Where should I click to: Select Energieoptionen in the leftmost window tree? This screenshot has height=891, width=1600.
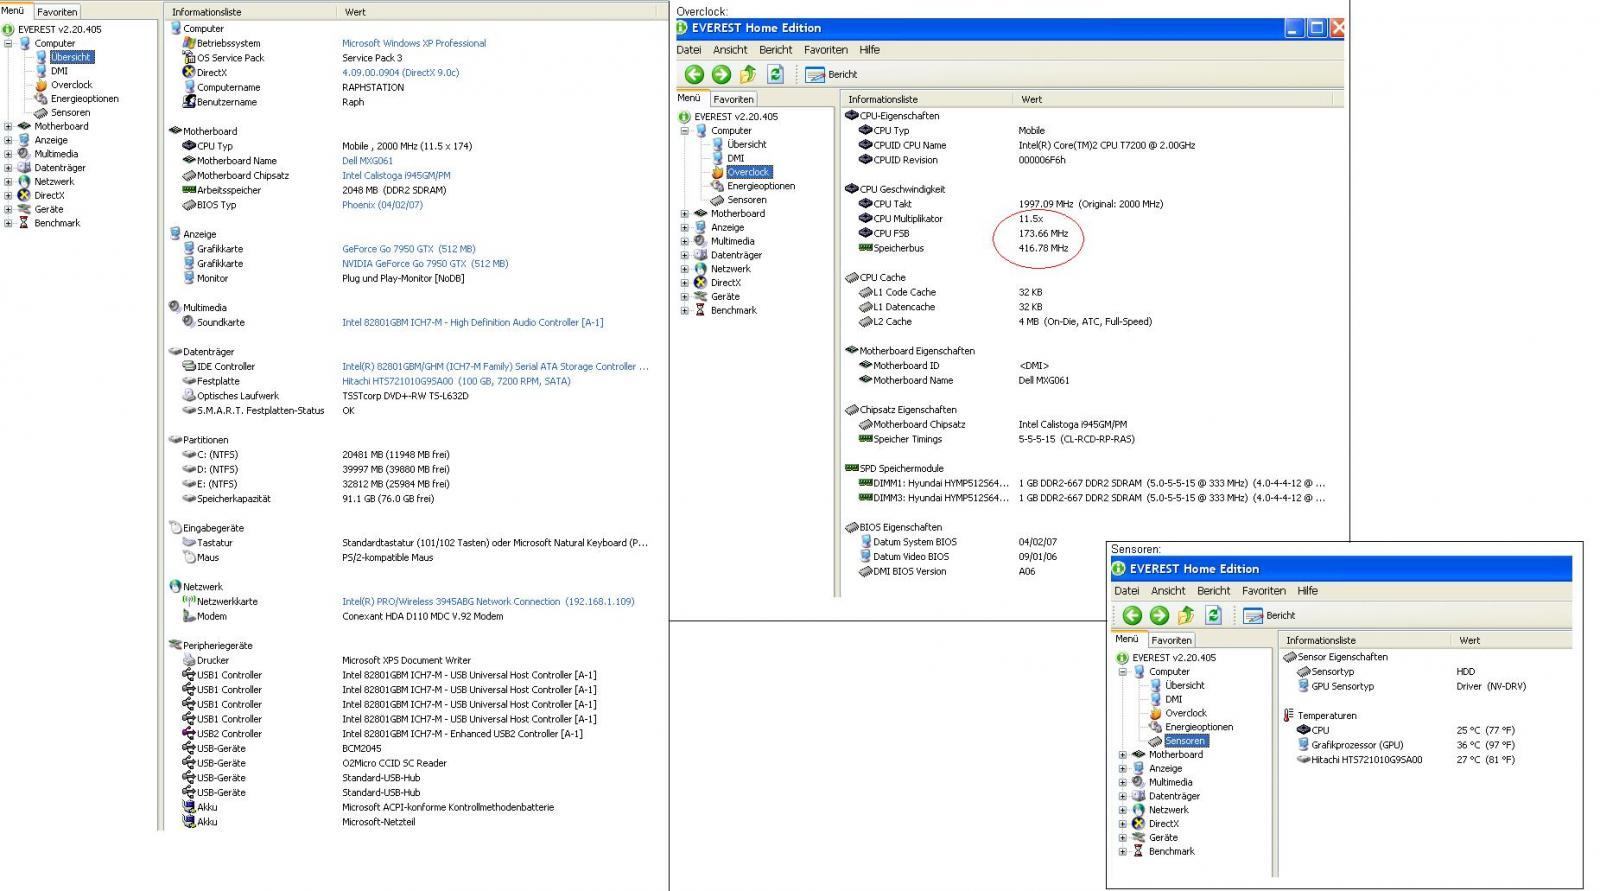coord(84,99)
